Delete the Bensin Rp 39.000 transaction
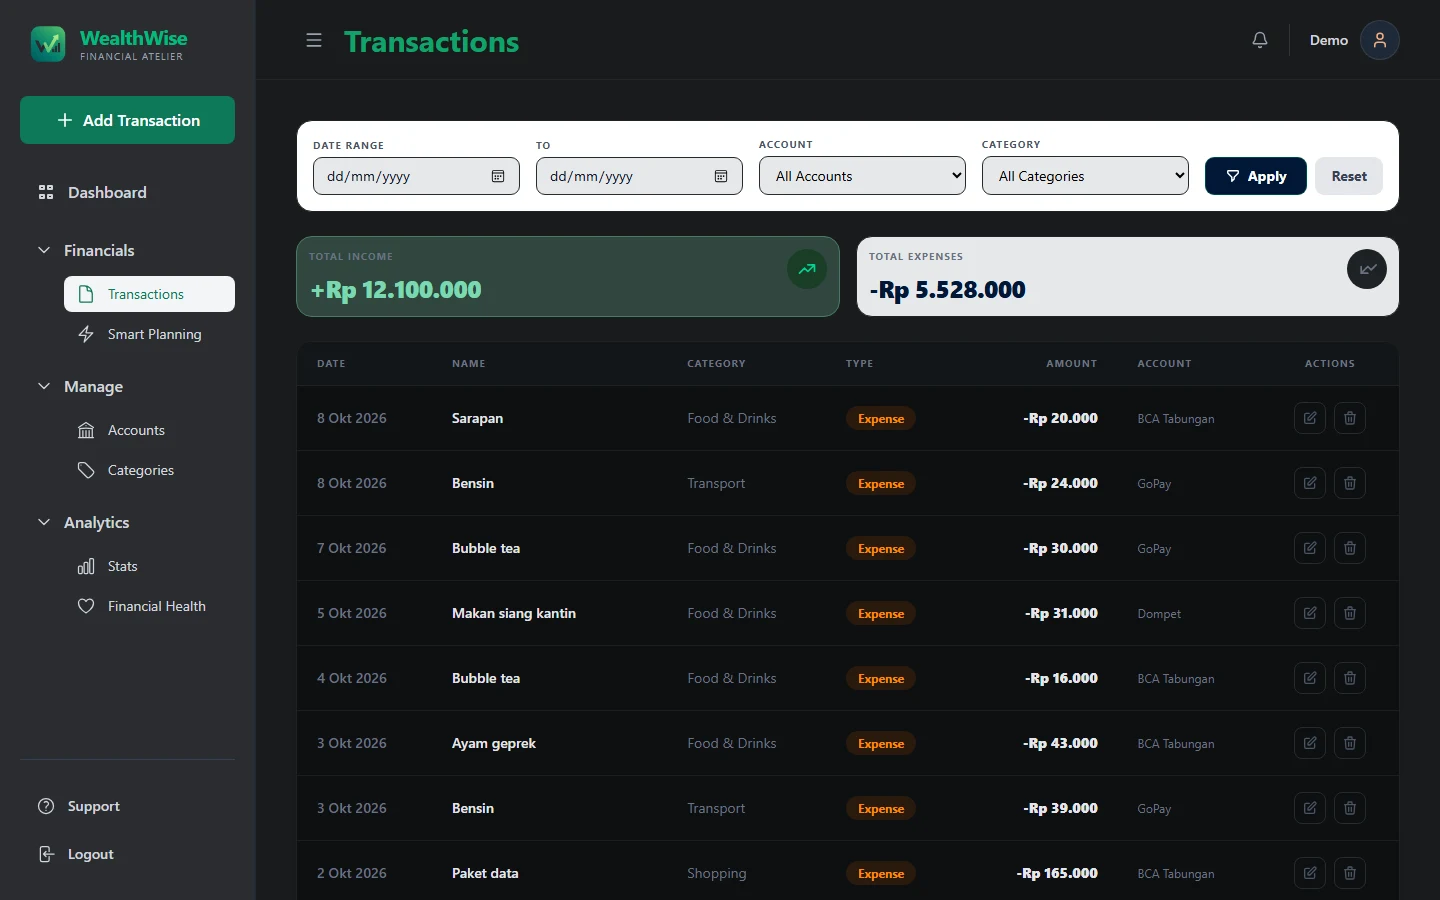The width and height of the screenshot is (1440, 900). click(1350, 808)
